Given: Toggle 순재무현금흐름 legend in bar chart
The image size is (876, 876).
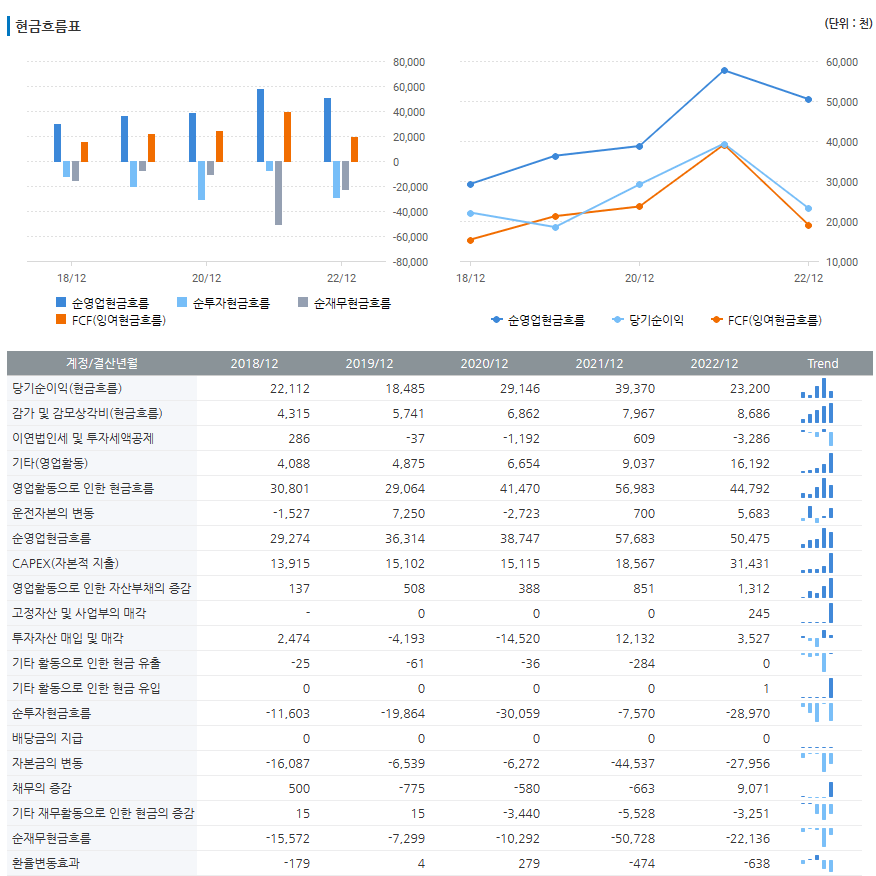Looking at the screenshot, I should (x=345, y=303).
